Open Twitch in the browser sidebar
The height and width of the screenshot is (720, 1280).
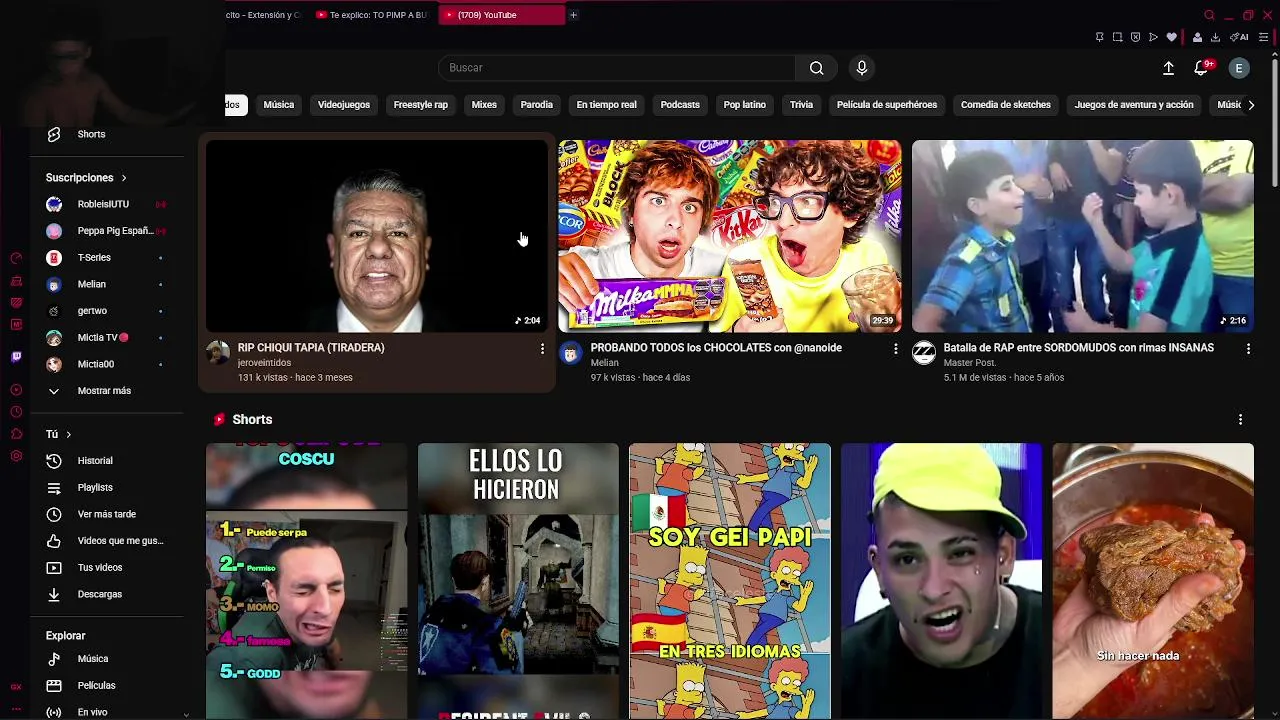16,356
